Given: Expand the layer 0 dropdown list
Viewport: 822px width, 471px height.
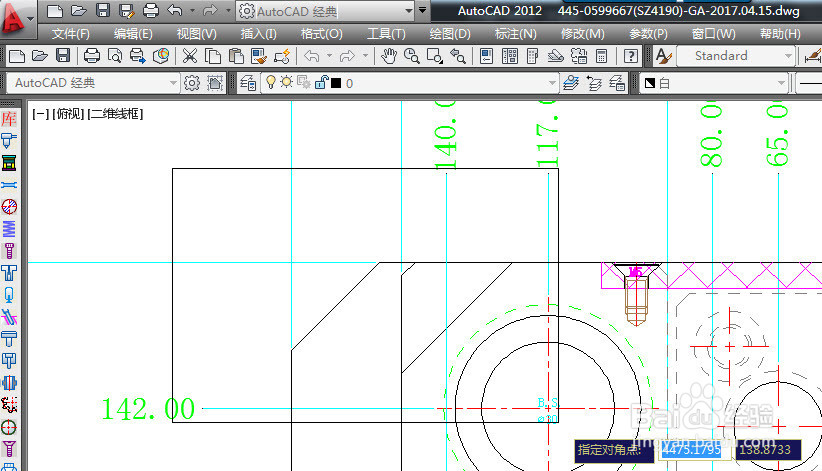Looking at the screenshot, I should (551, 83).
